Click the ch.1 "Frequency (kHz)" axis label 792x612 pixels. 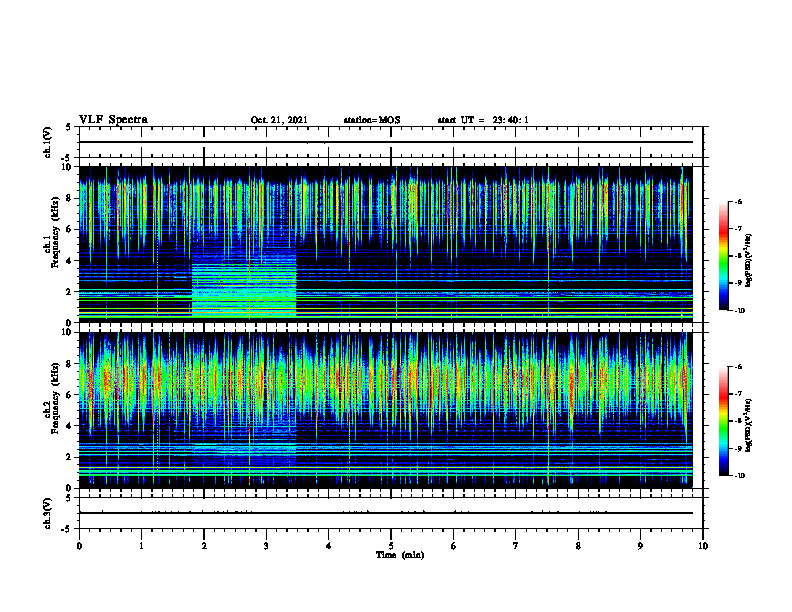(55, 232)
